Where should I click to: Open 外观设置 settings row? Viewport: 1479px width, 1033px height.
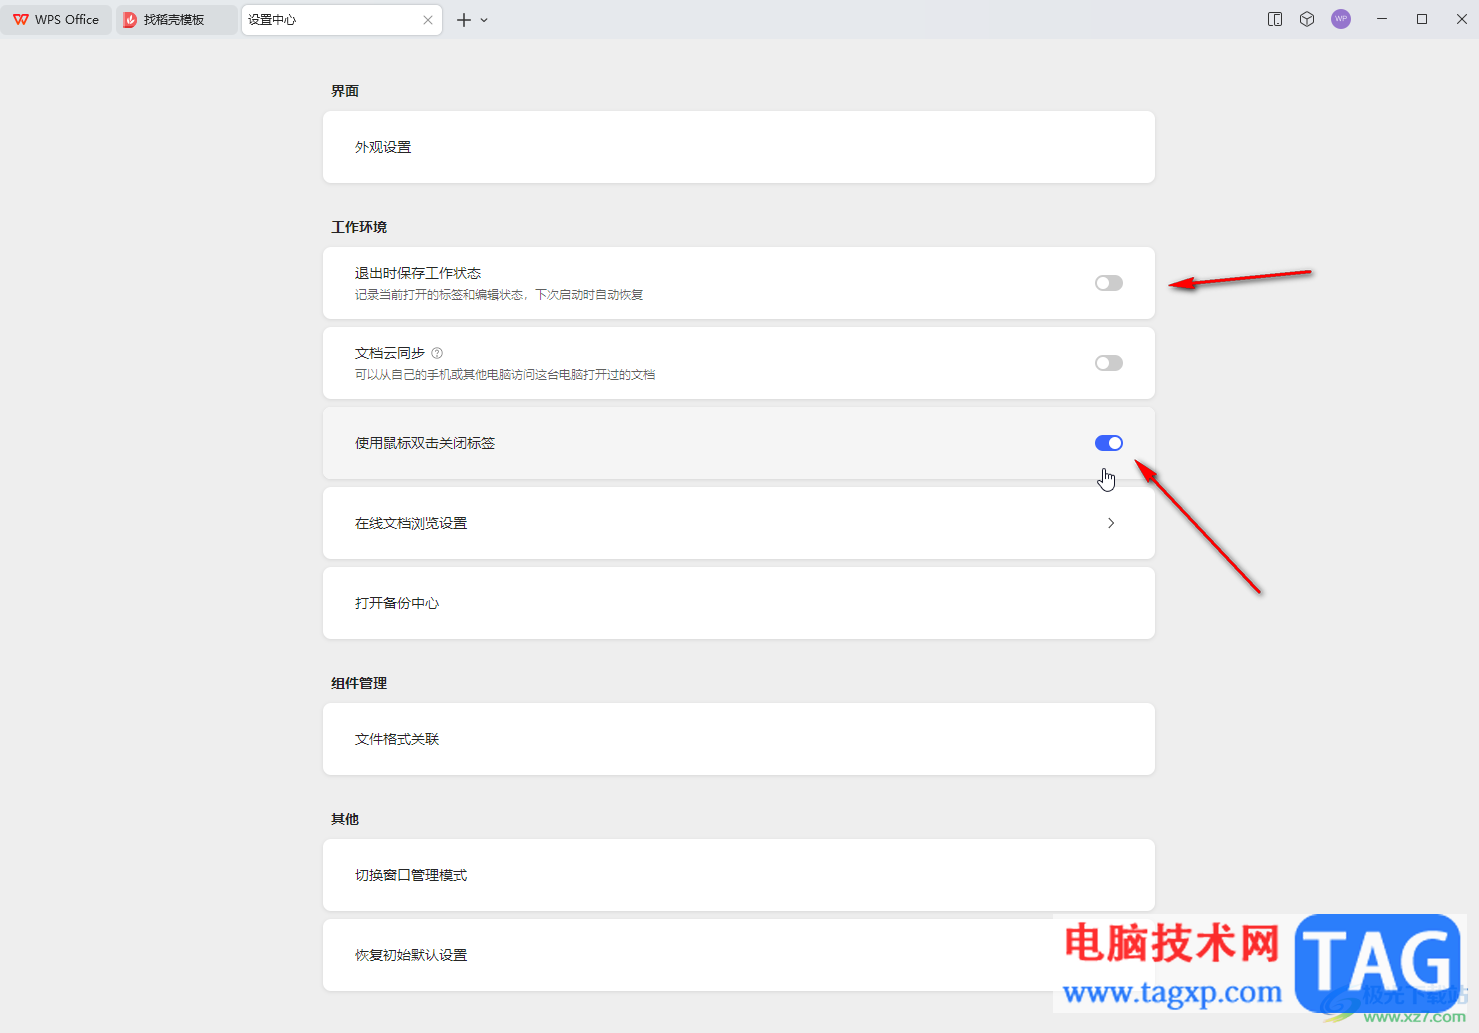coord(739,147)
